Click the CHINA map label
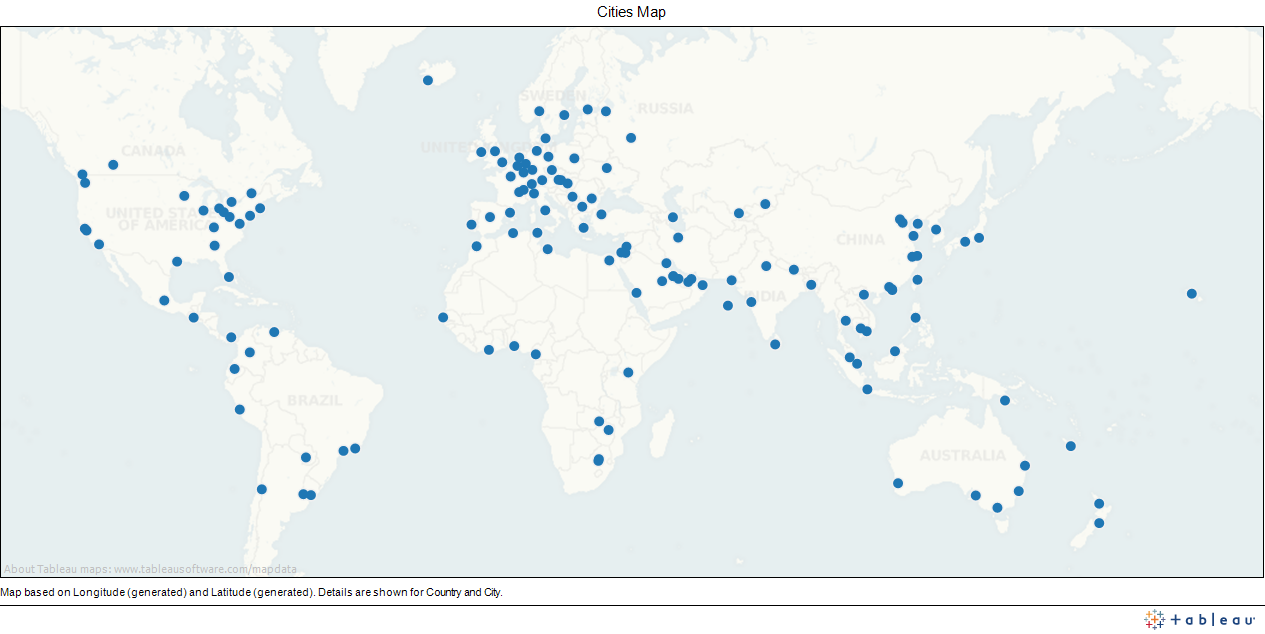Screen dimensions: 1265x634 click(860, 239)
